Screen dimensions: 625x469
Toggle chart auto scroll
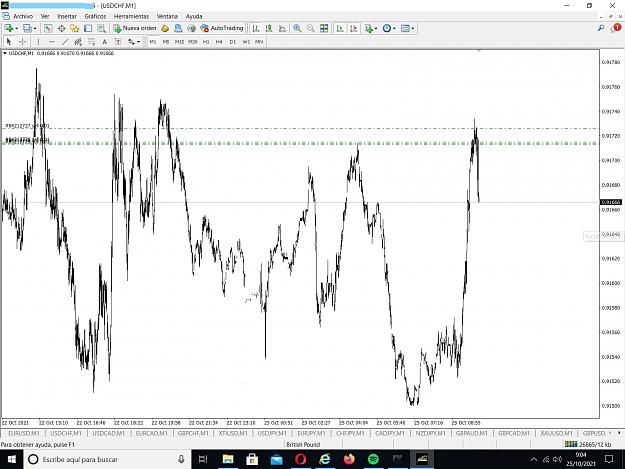pyautogui.click(x=340, y=28)
